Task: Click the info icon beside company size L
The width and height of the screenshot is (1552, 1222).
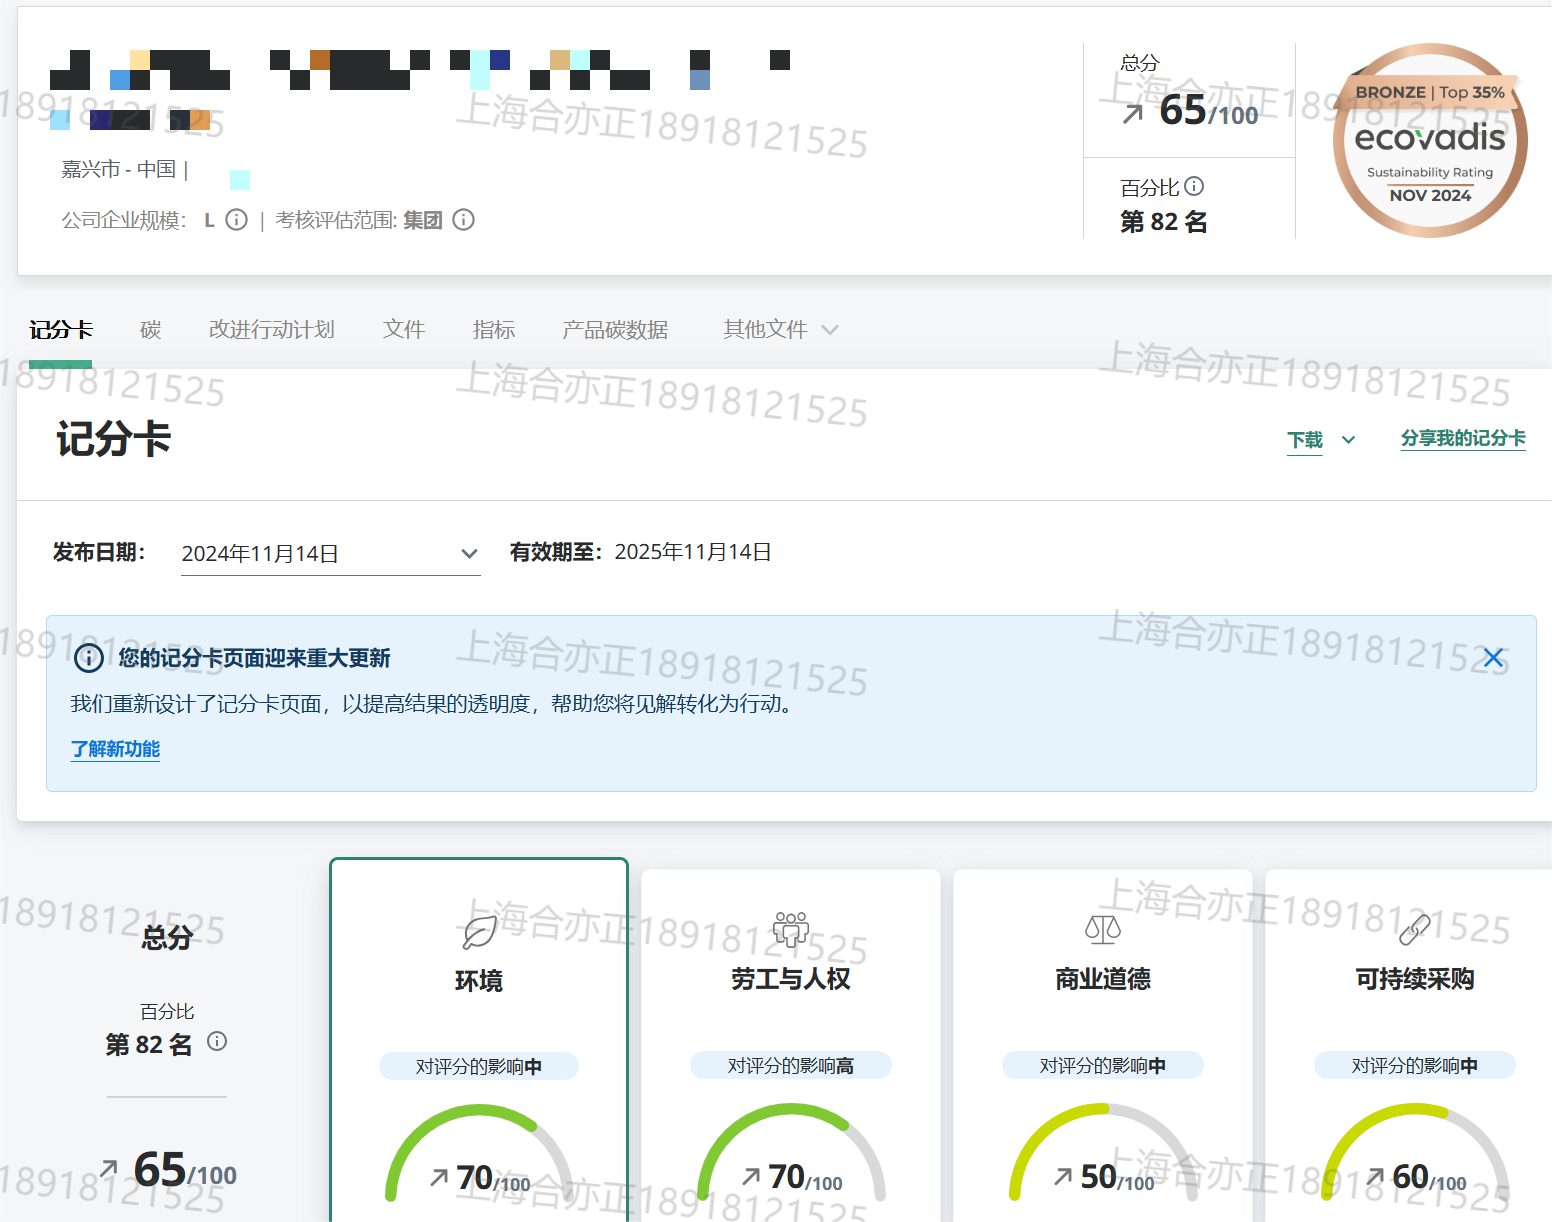Action: click(x=236, y=220)
